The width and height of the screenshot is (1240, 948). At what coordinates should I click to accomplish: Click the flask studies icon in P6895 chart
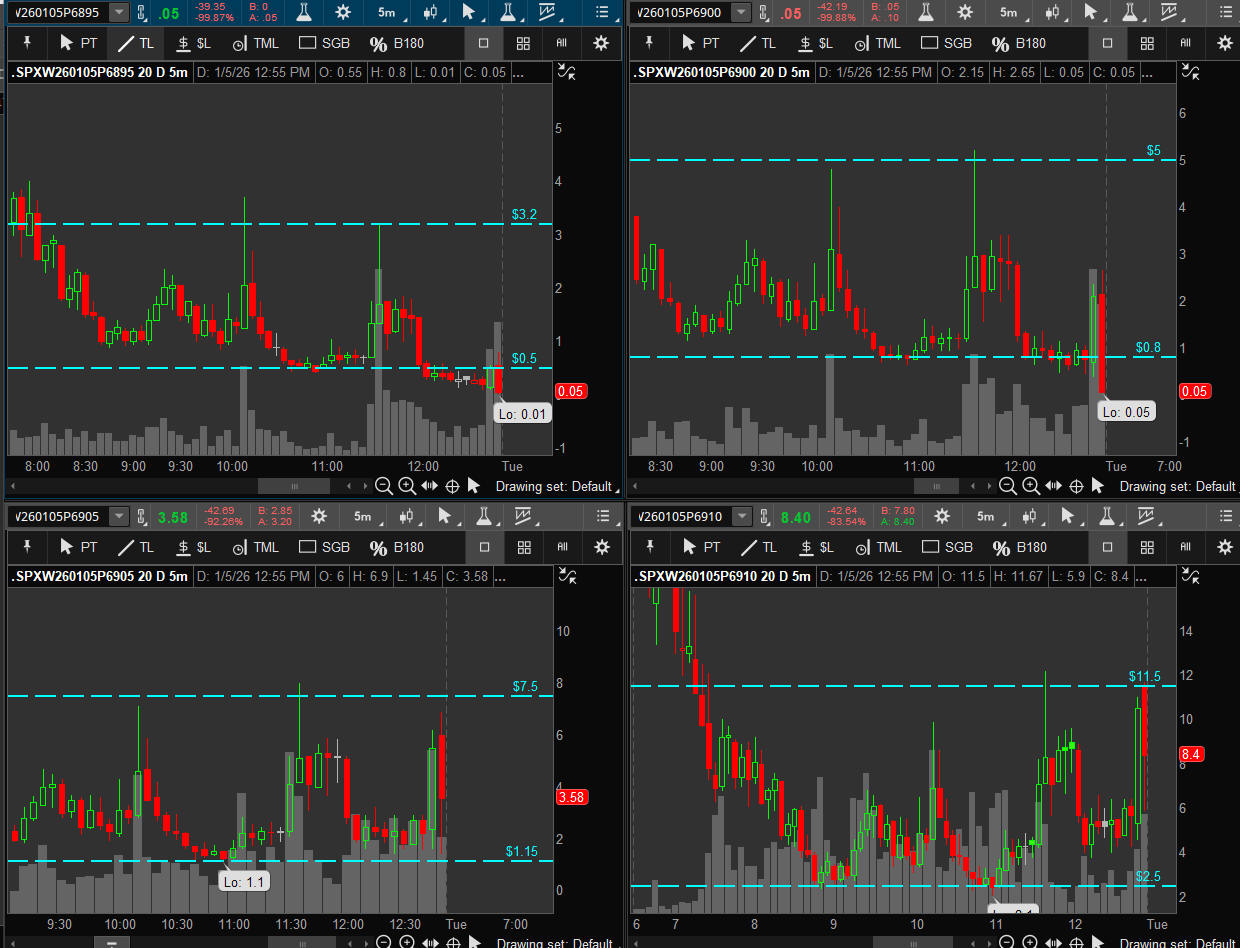(x=303, y=12)
